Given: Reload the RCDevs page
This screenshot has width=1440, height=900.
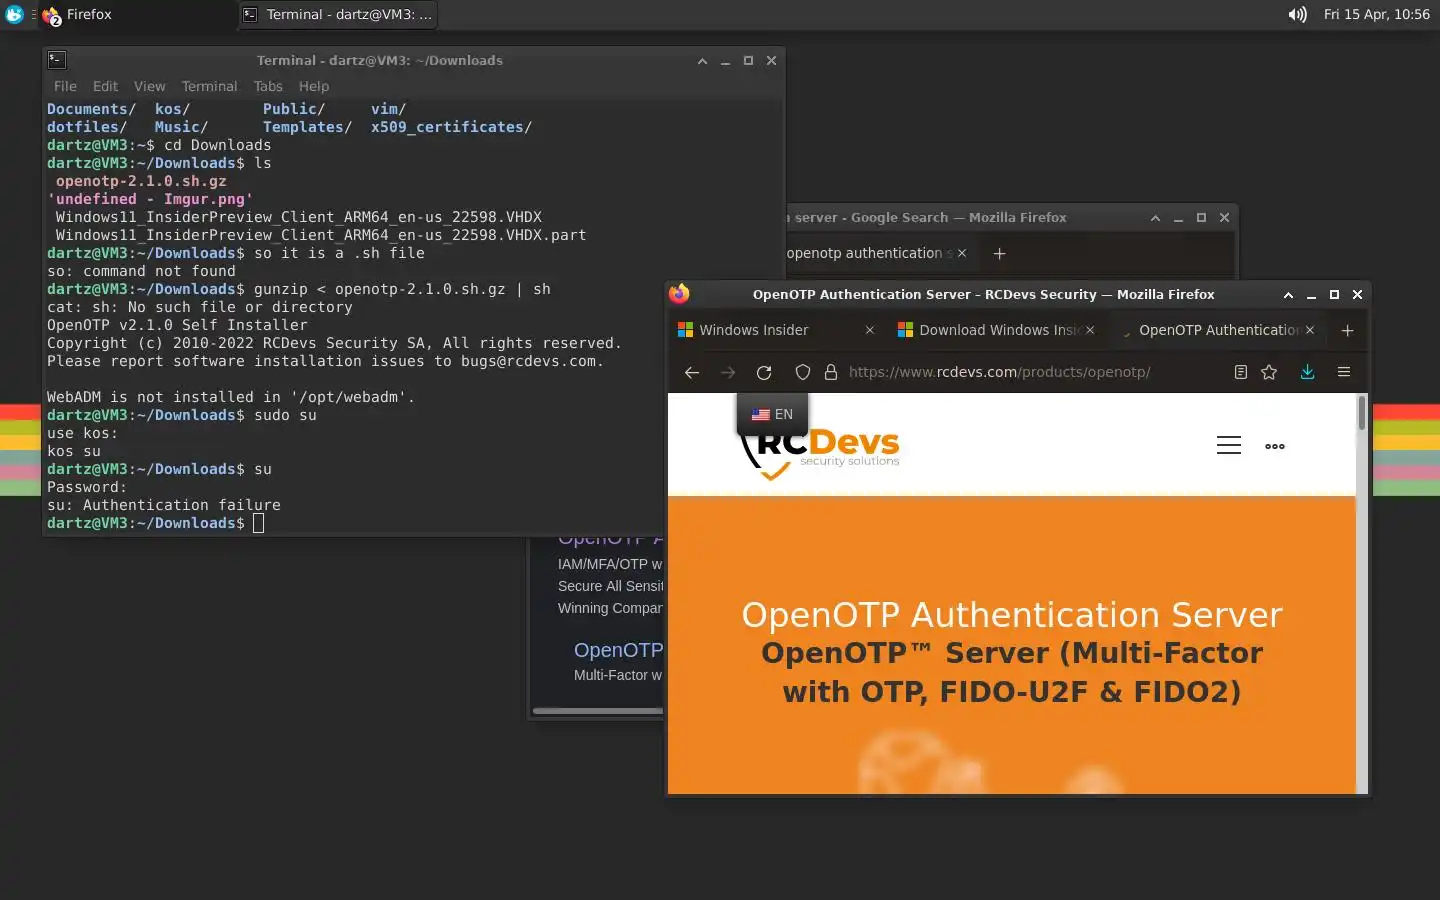Looking at the screenshot, I should tap(764, 372).
